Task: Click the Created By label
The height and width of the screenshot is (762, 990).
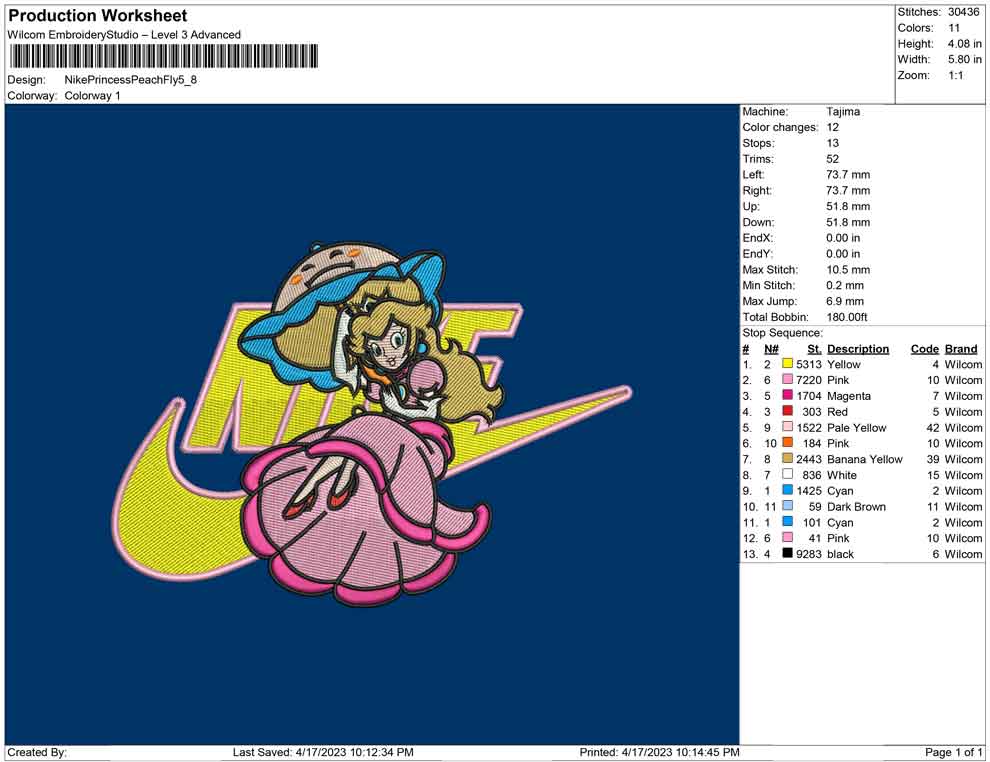Action: point(37,752)
